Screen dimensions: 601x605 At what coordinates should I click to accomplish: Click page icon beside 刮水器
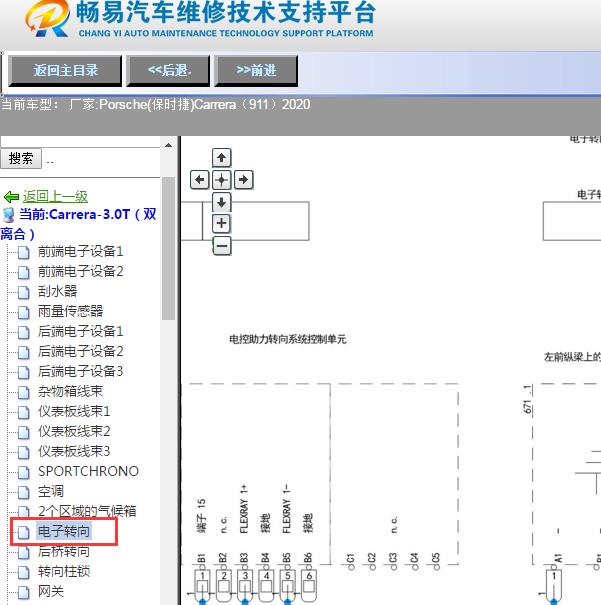[x=24, y=292]
